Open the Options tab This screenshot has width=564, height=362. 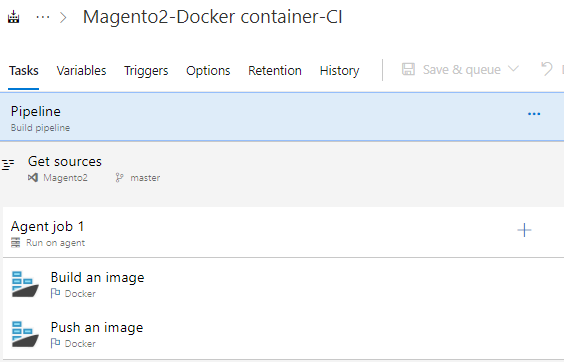(x=208, y=71)
